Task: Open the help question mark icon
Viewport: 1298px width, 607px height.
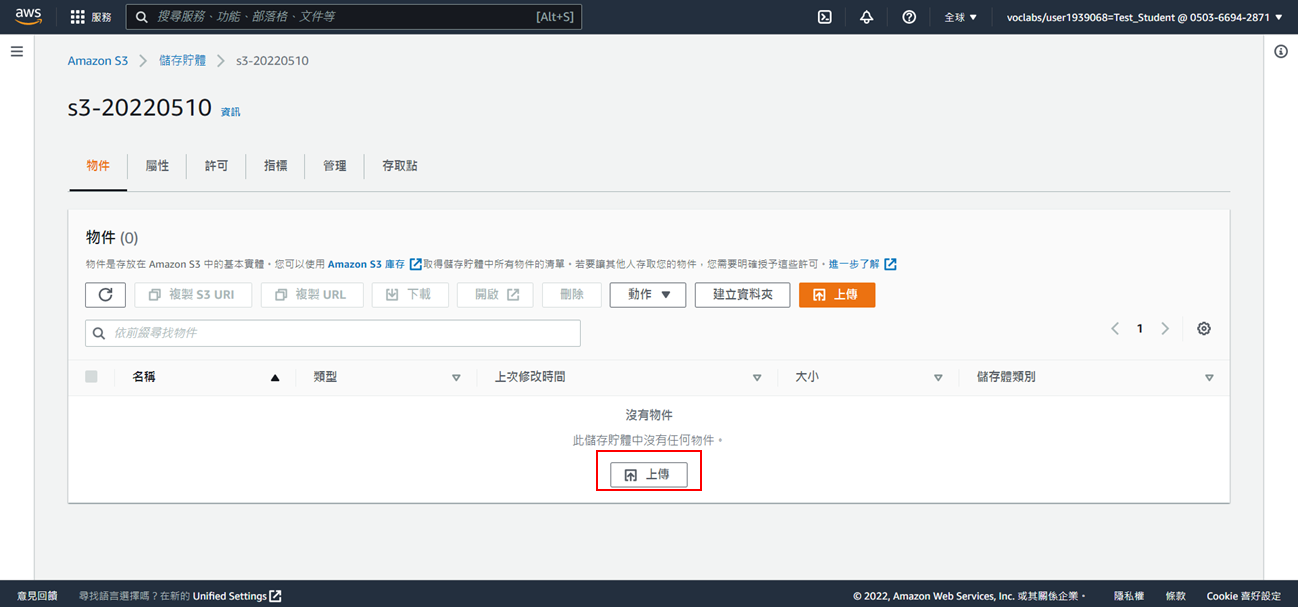Action: point(909,17)
